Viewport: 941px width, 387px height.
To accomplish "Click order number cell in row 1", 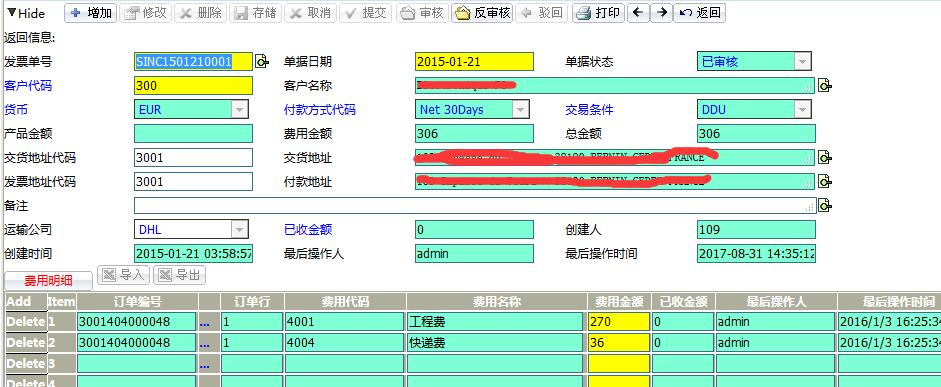I will pyautogui.click(x=137, y=322).
